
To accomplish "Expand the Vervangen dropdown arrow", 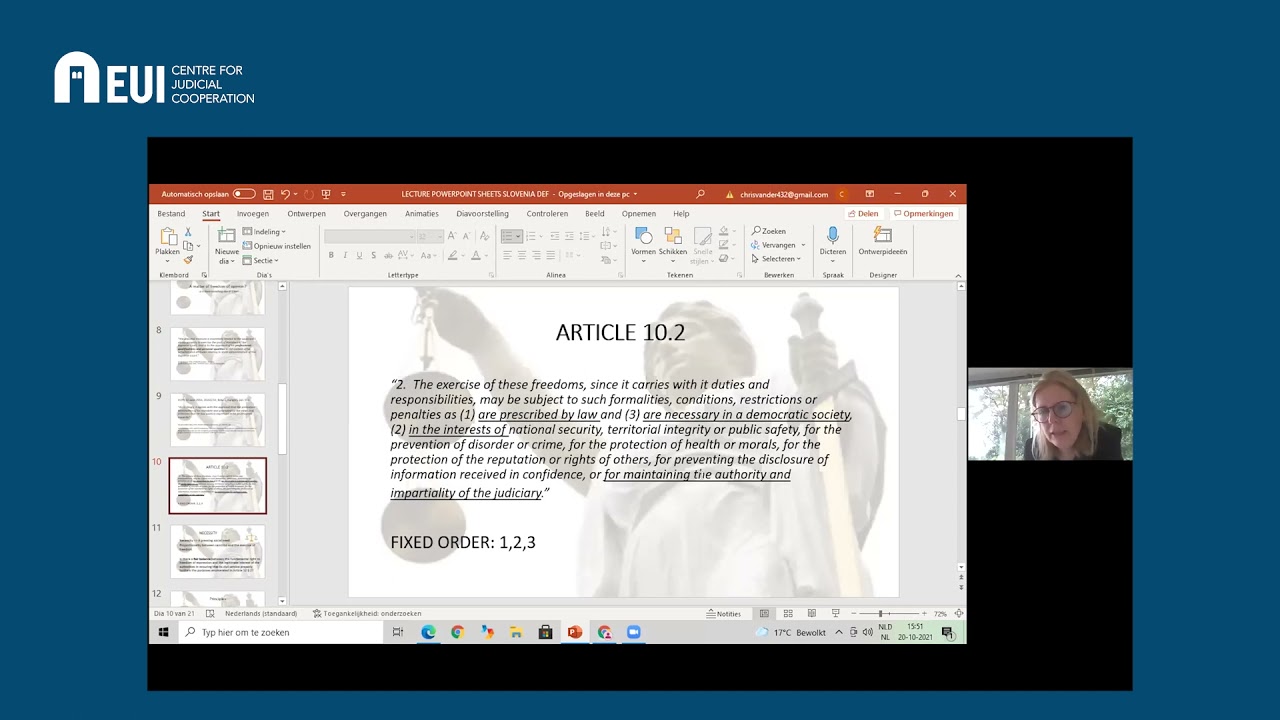I will coord(803,245).
